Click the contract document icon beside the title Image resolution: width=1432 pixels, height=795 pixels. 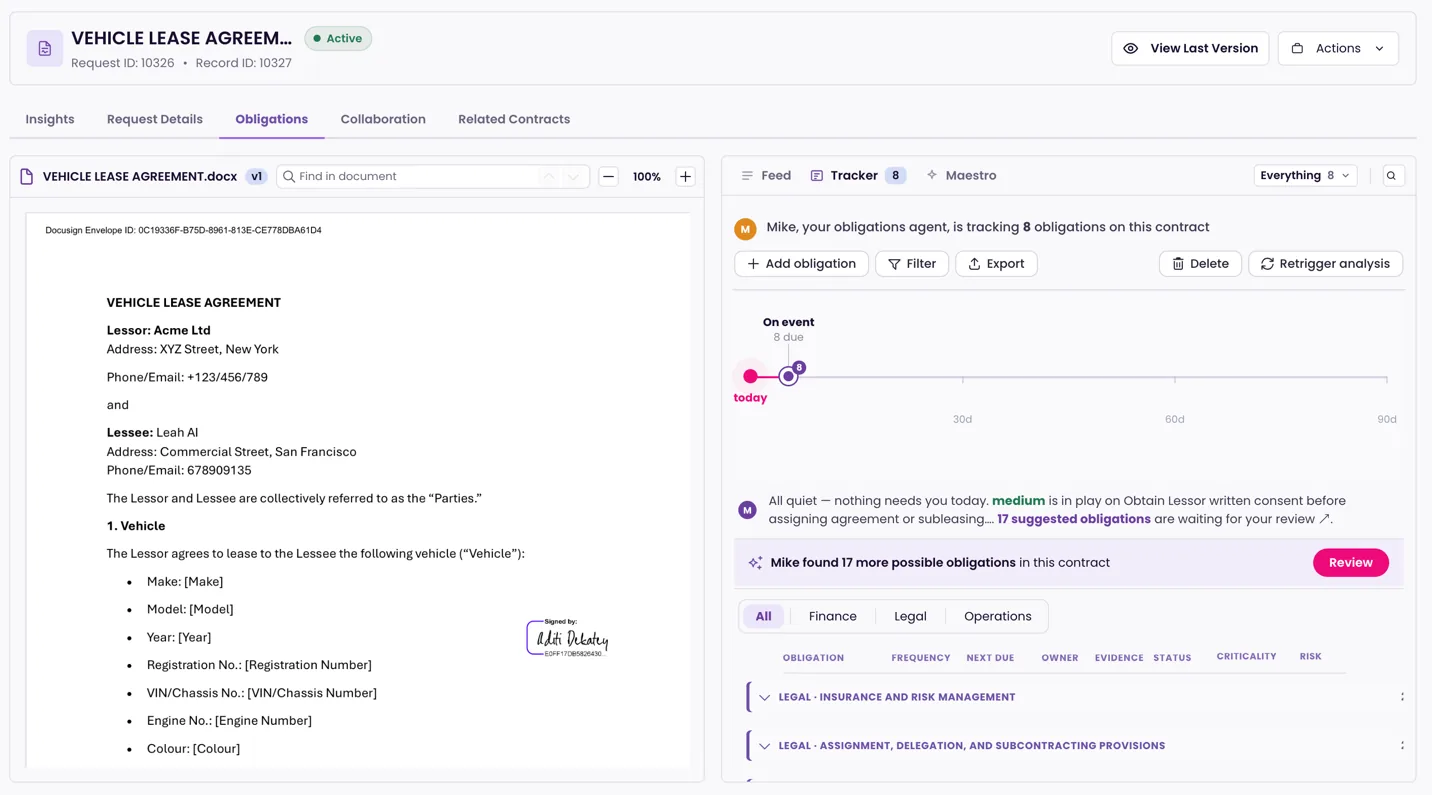point(45,48)
